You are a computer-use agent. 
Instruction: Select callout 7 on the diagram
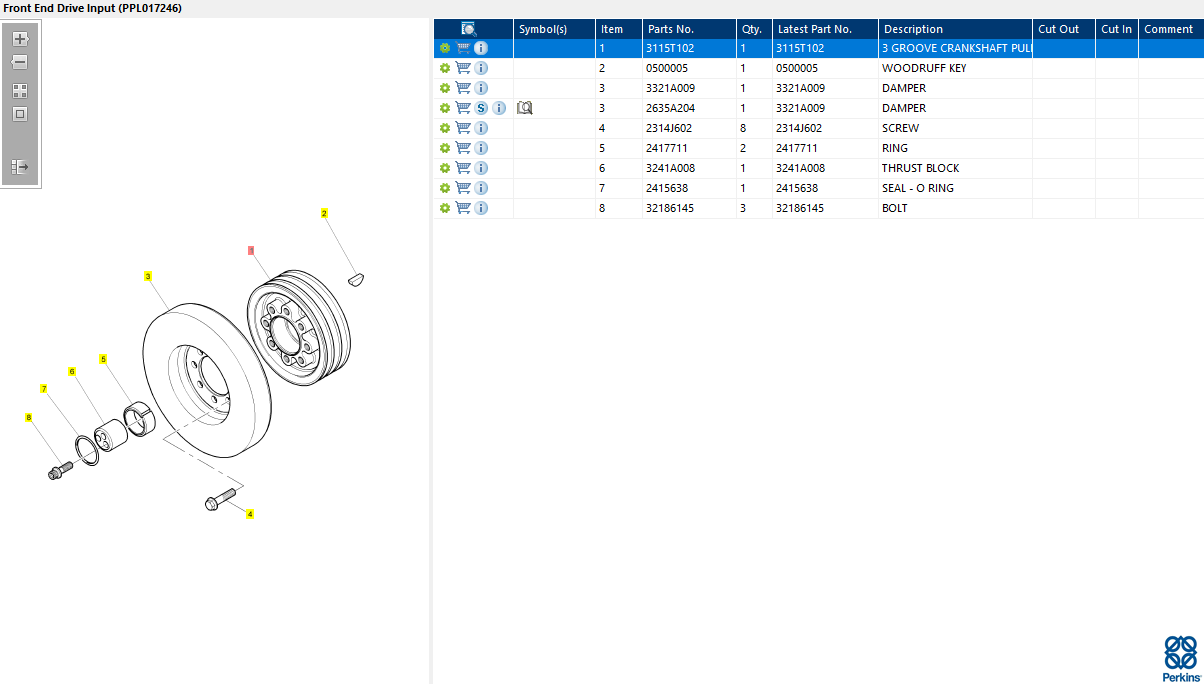(x=44, y=388)
